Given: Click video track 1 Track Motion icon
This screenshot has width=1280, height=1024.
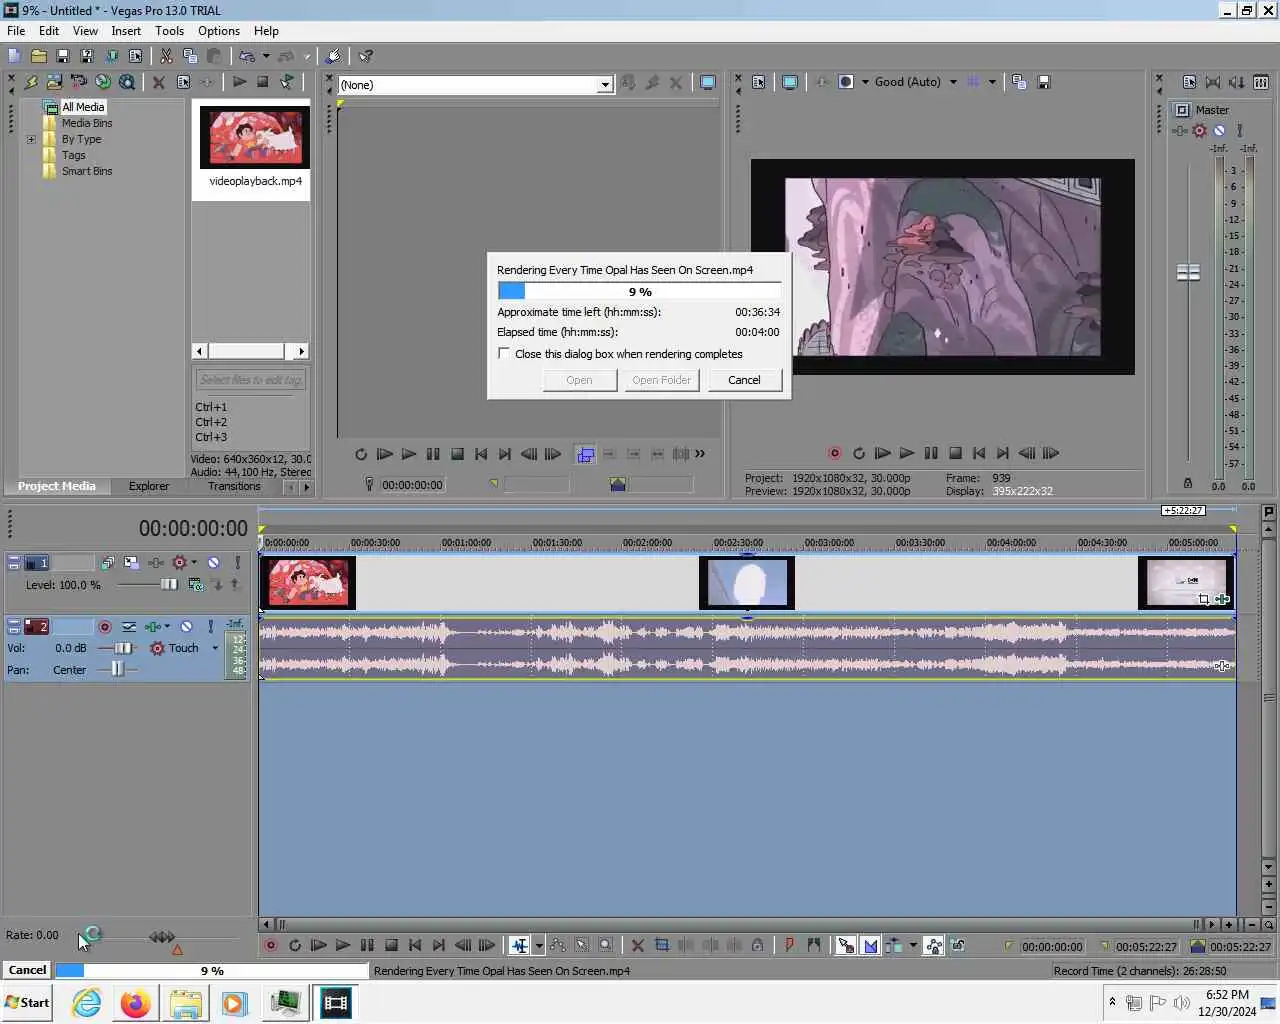Looking at the screenshot, I should (x=131, y=563).
